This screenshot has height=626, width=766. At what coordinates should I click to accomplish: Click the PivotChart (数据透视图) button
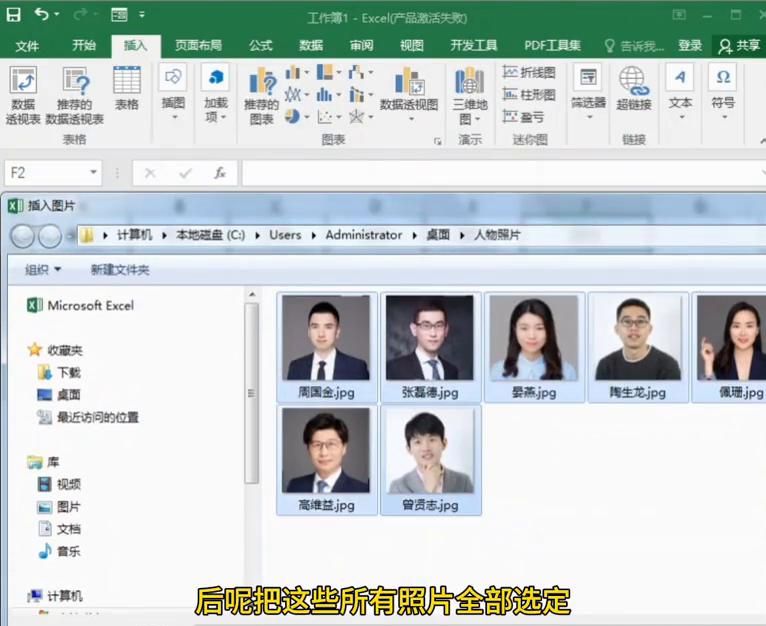click(409, 93)
